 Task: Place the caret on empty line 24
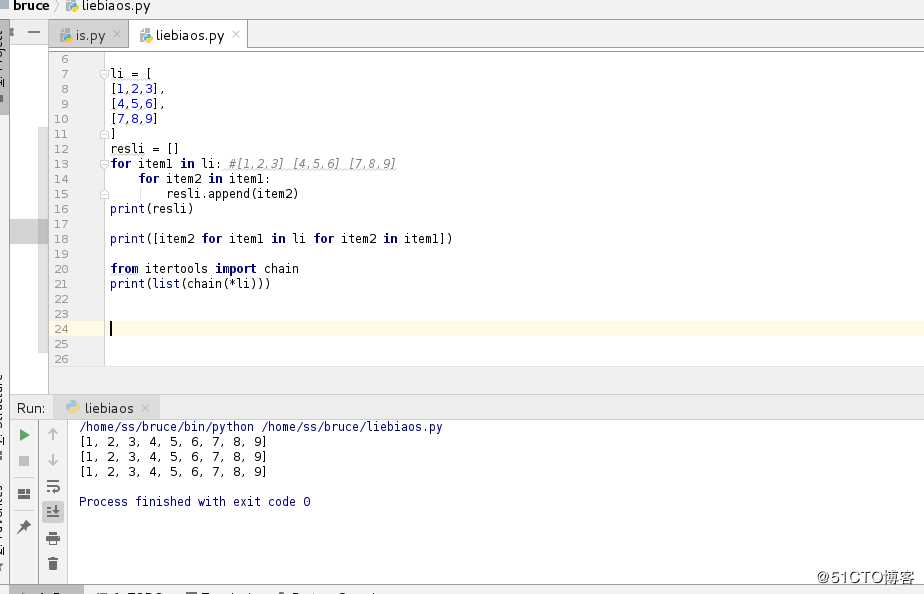[x=513, y=329]
